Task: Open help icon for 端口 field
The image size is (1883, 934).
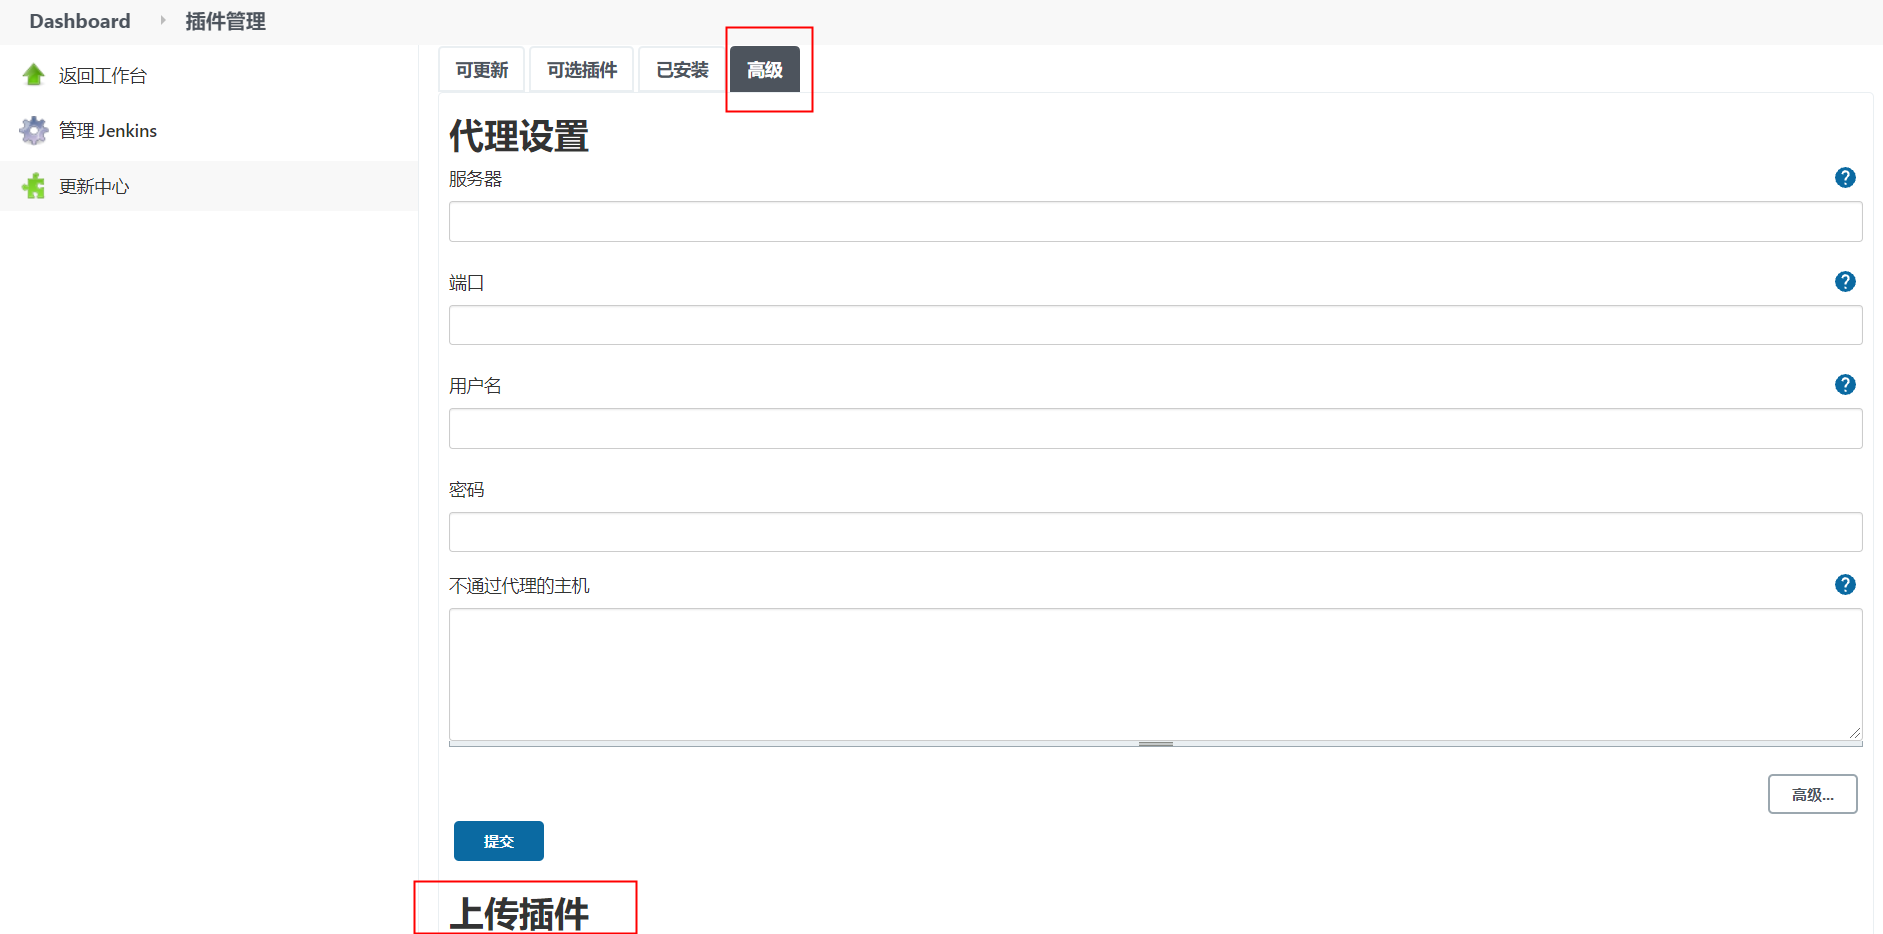Action: [1845, 282]
